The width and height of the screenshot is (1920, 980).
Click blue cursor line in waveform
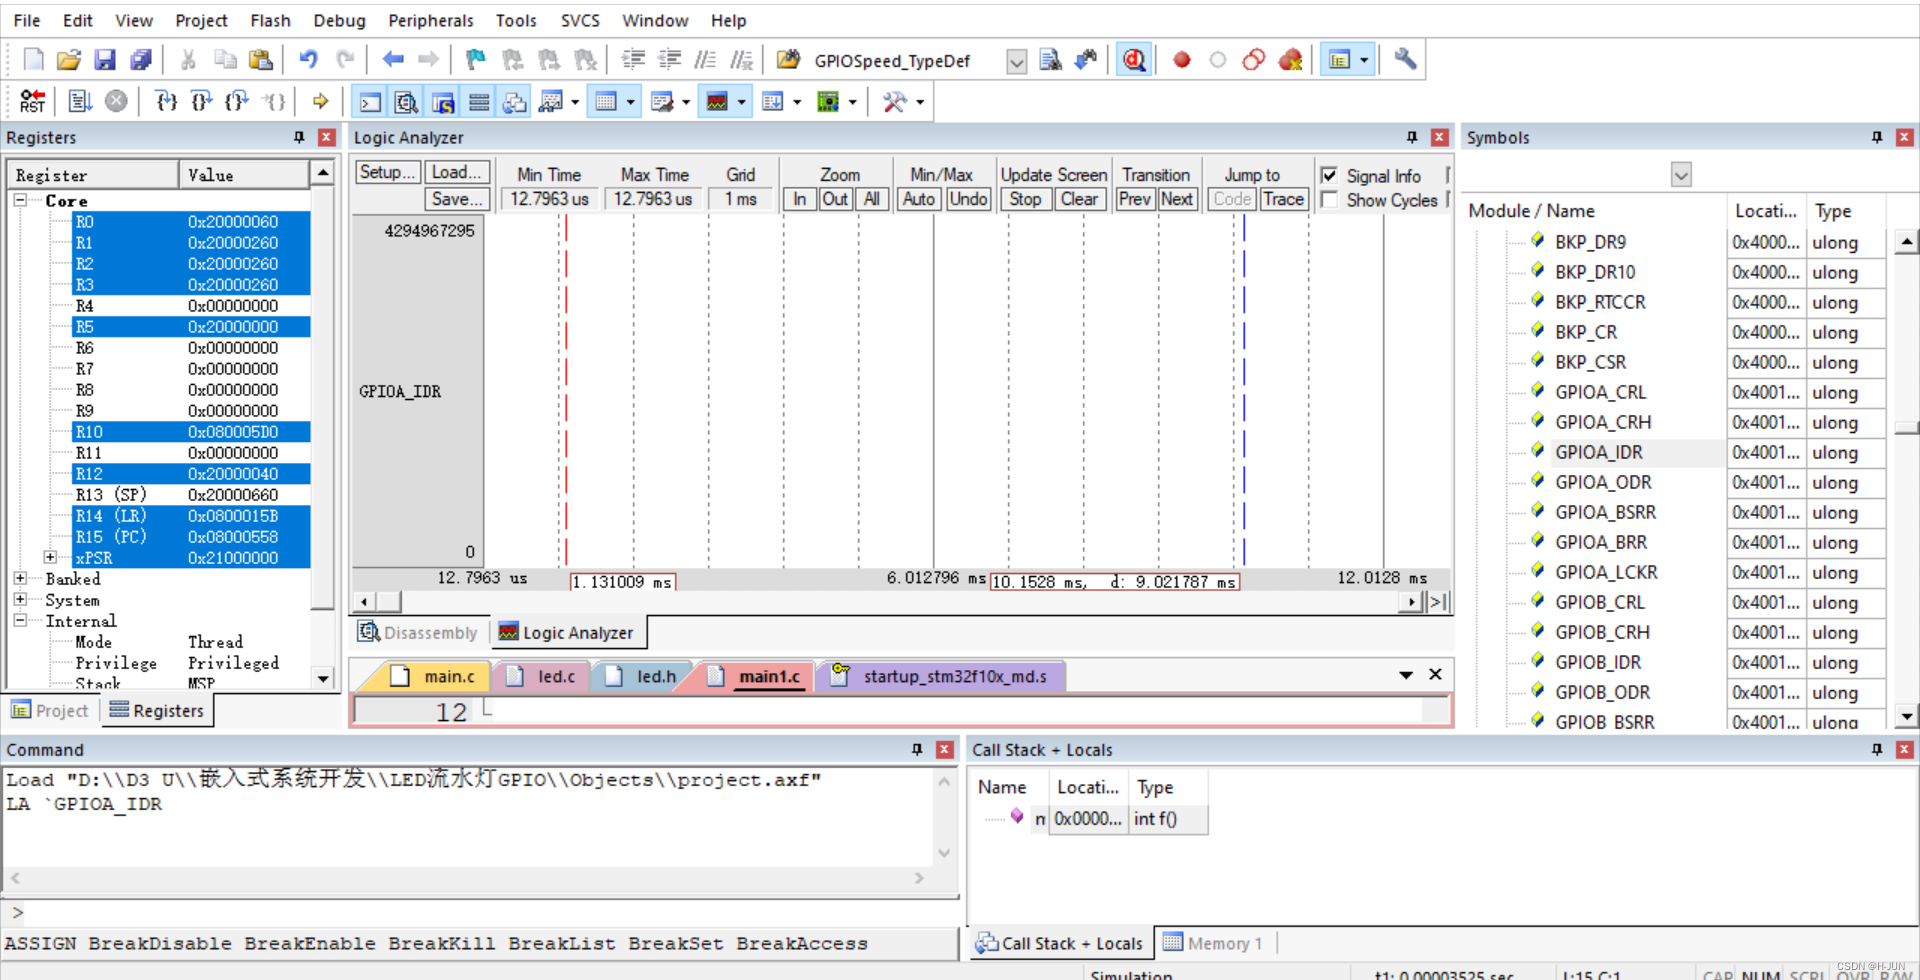(x=1244, y=390)
